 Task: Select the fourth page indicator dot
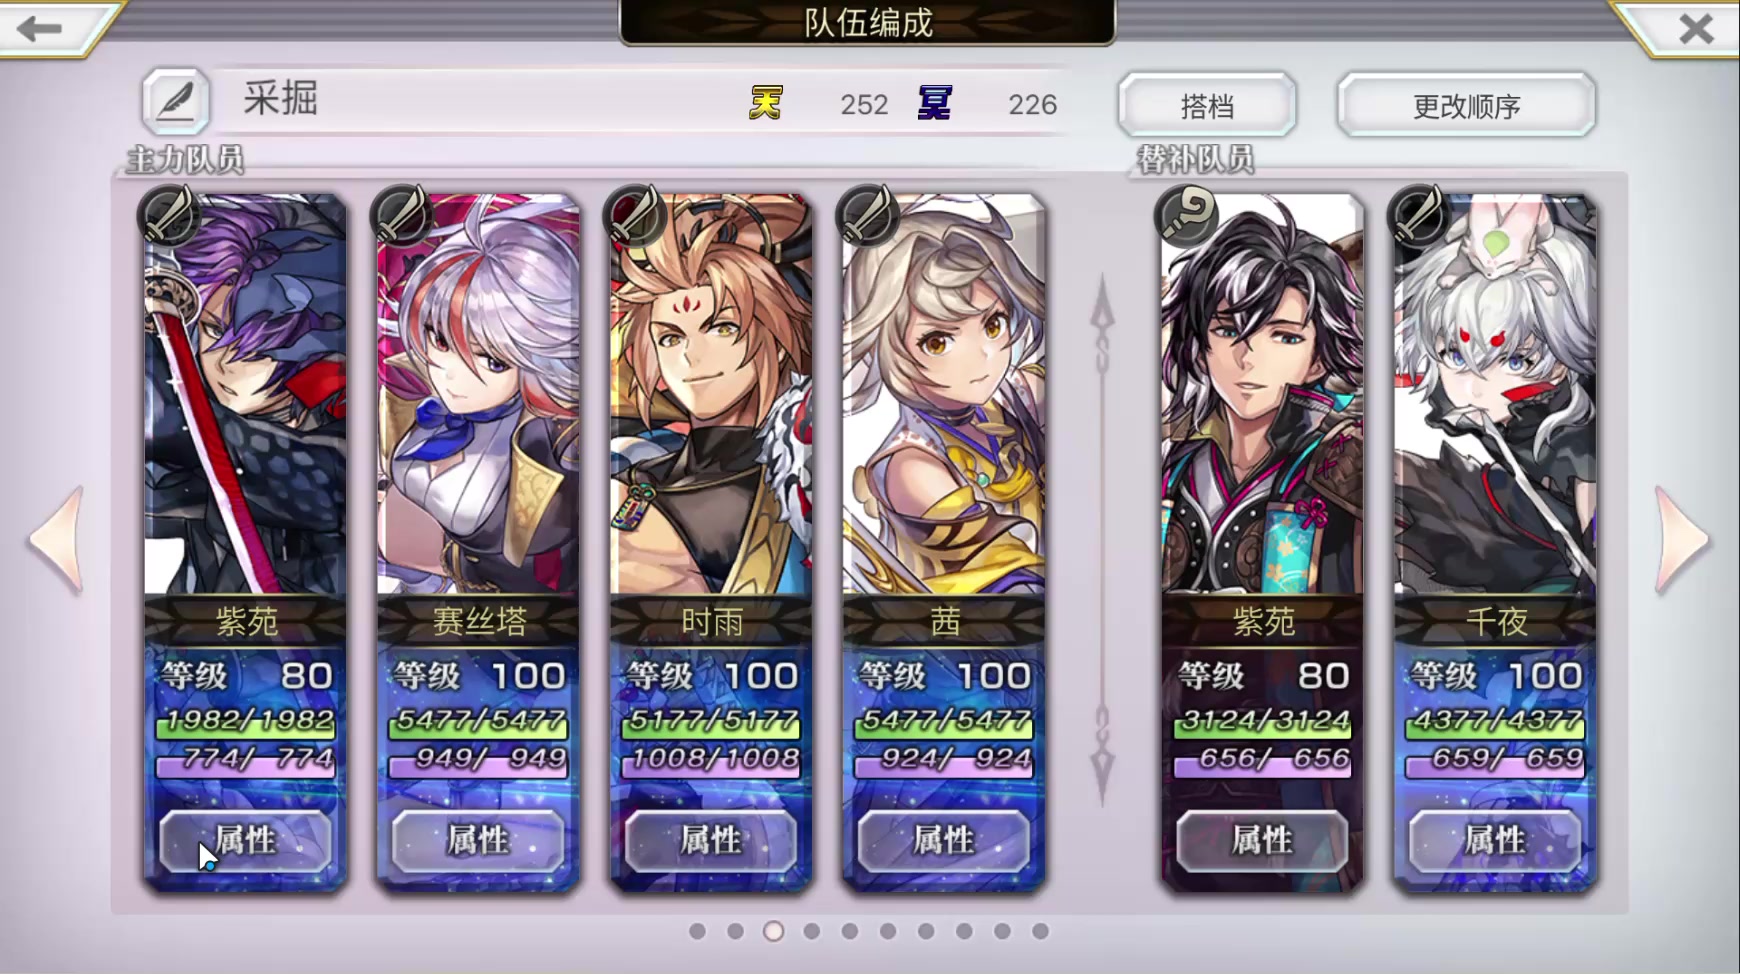(x=812, y=931)
